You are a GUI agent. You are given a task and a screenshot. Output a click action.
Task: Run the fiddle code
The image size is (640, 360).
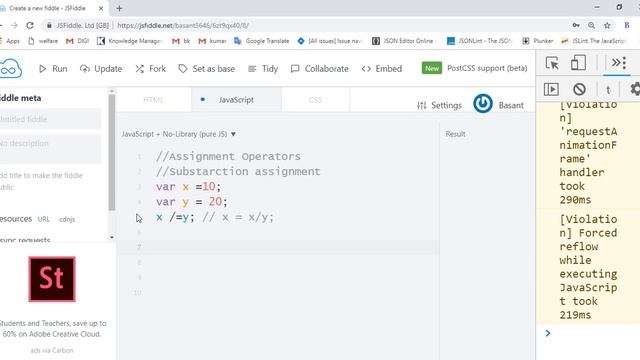coord(53,69)
